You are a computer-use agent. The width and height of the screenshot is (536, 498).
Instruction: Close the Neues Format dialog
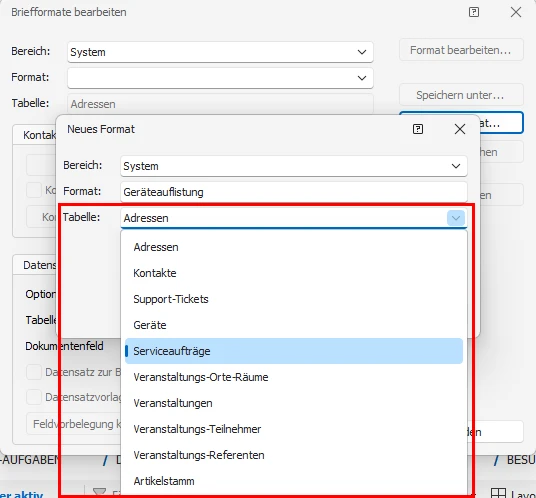pyautogui.click(x=460, y=129)
